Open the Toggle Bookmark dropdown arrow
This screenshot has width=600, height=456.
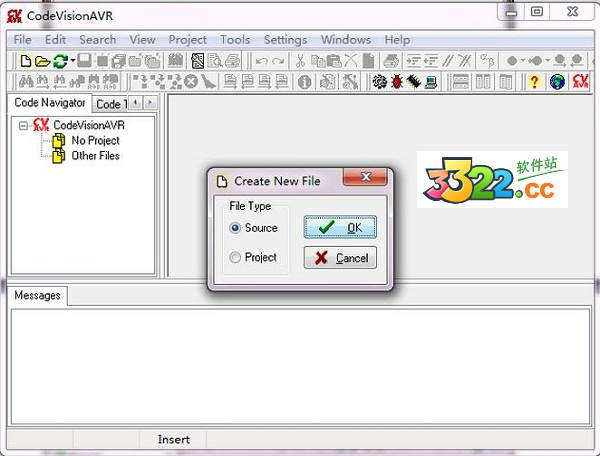click(523, 60)
